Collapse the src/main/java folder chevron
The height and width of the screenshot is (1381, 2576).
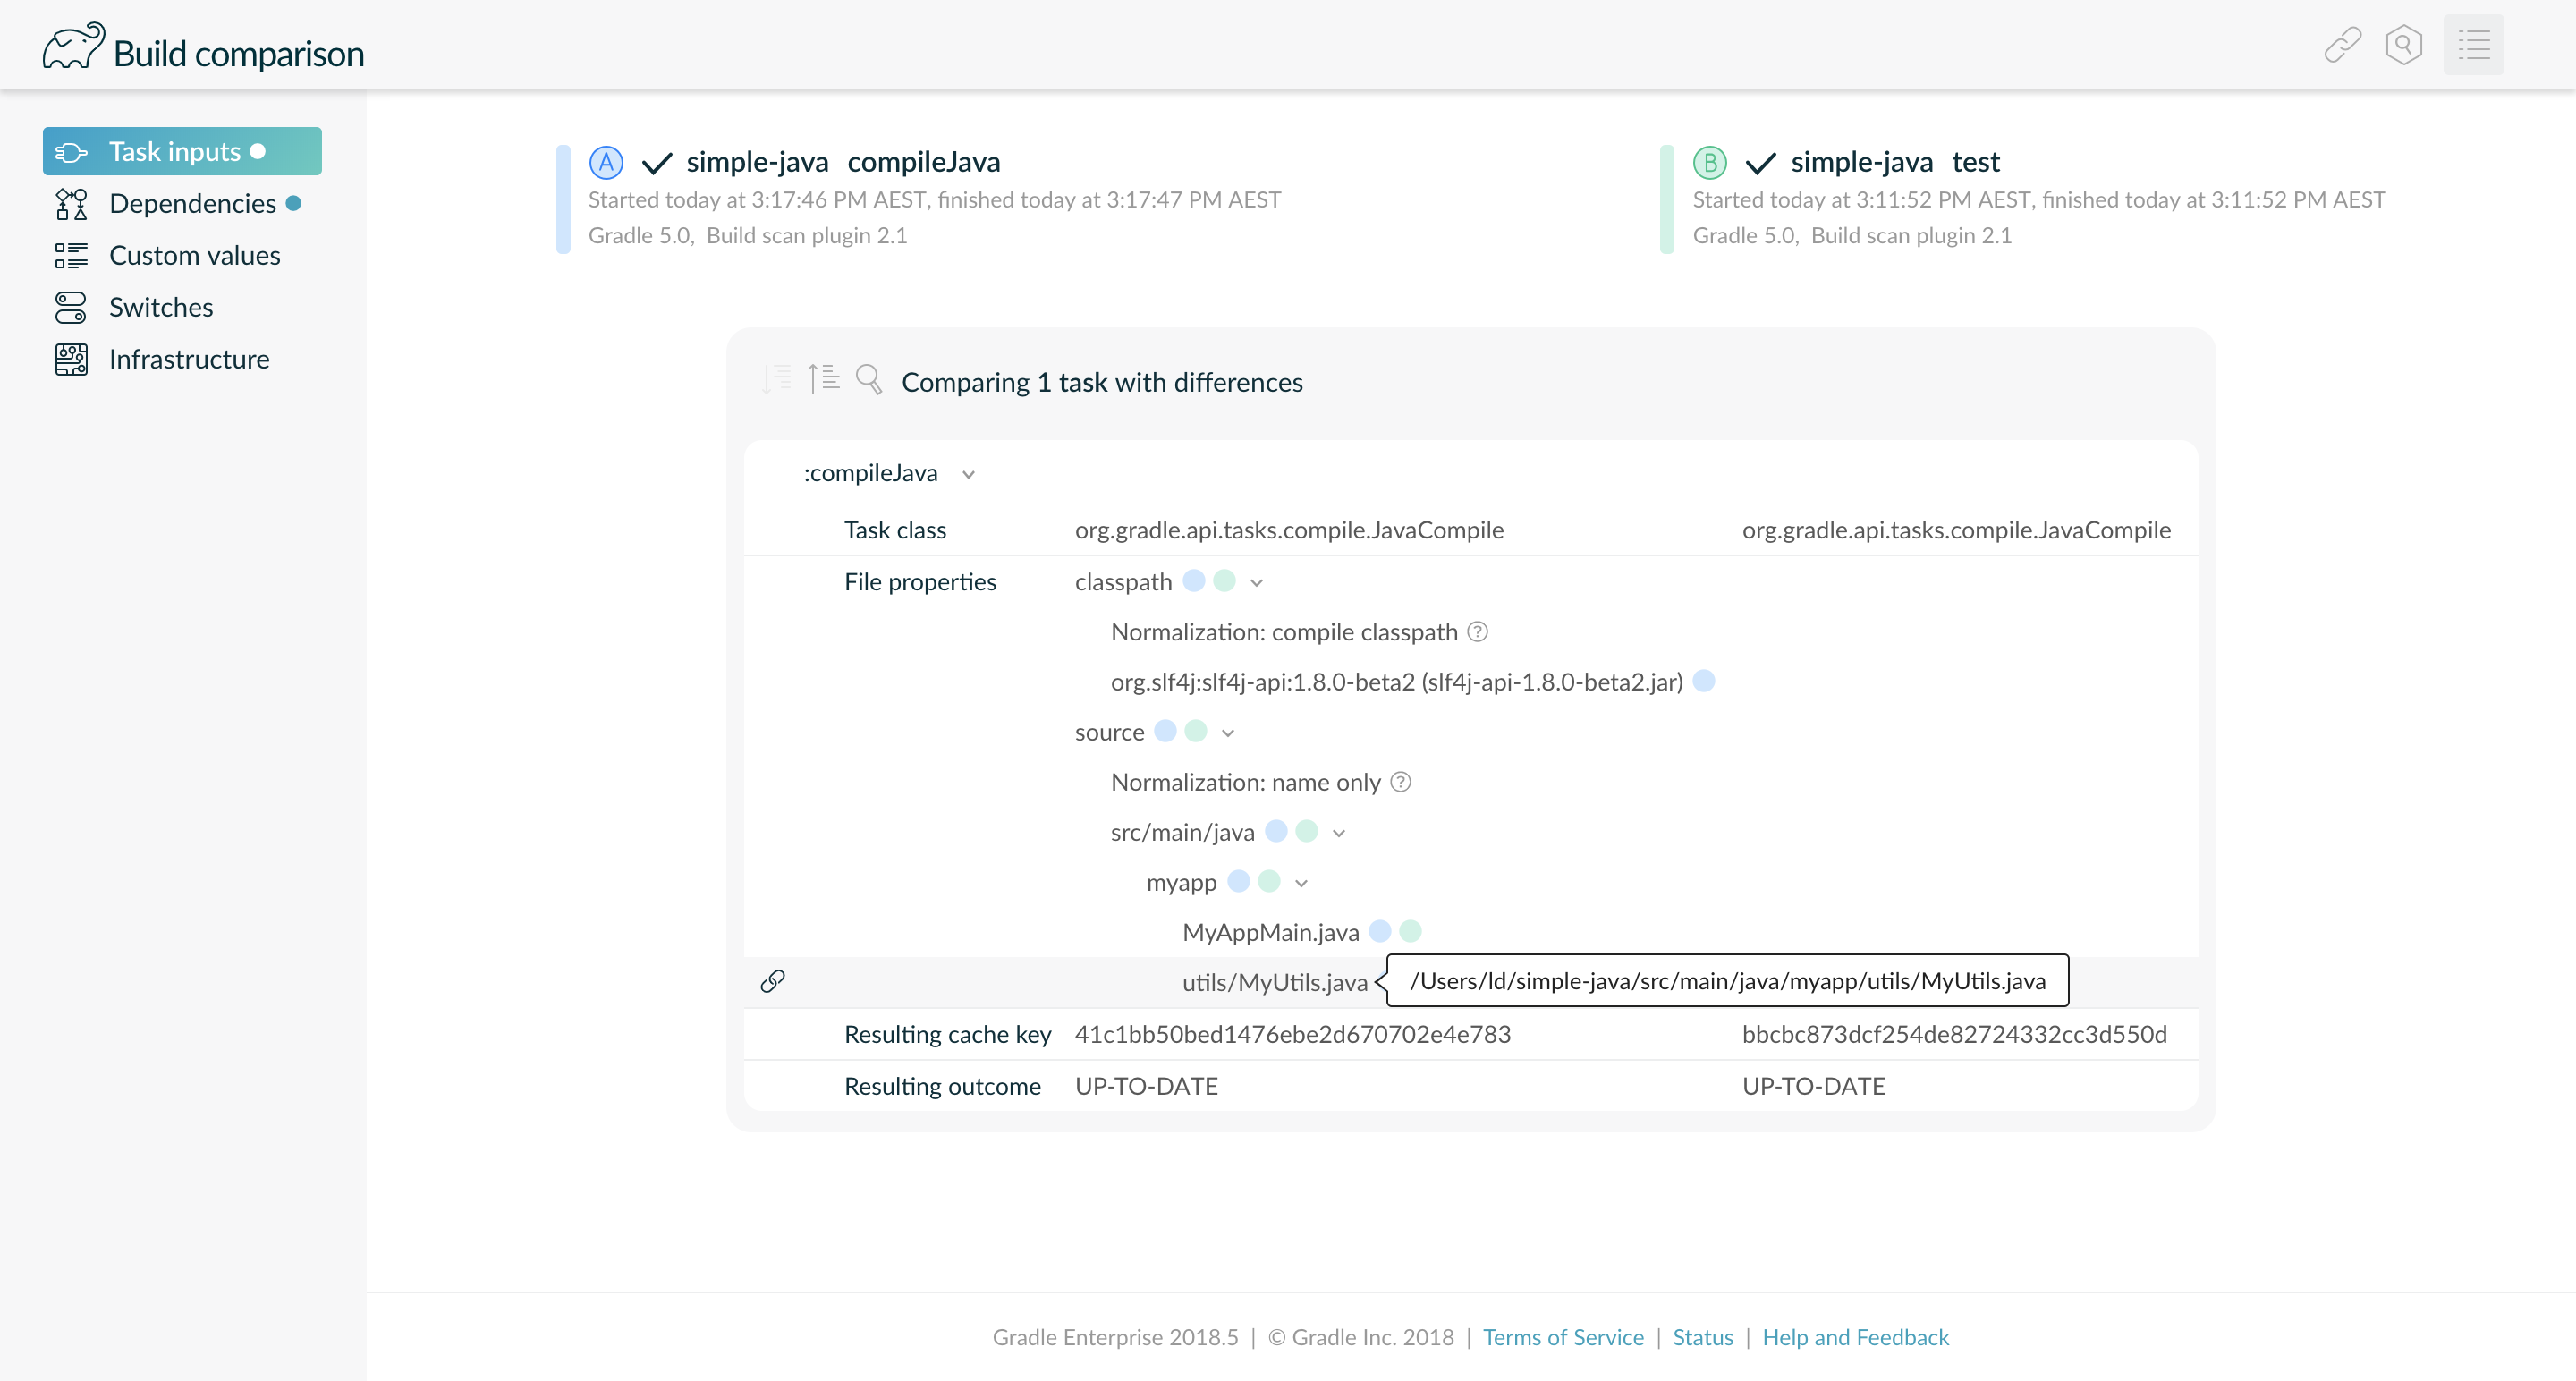[1338, 833]
